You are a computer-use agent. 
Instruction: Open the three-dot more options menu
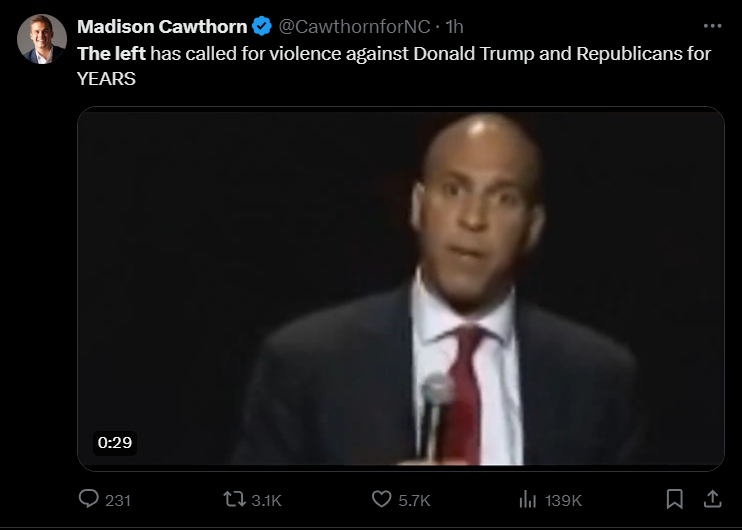tap(712, 26)
